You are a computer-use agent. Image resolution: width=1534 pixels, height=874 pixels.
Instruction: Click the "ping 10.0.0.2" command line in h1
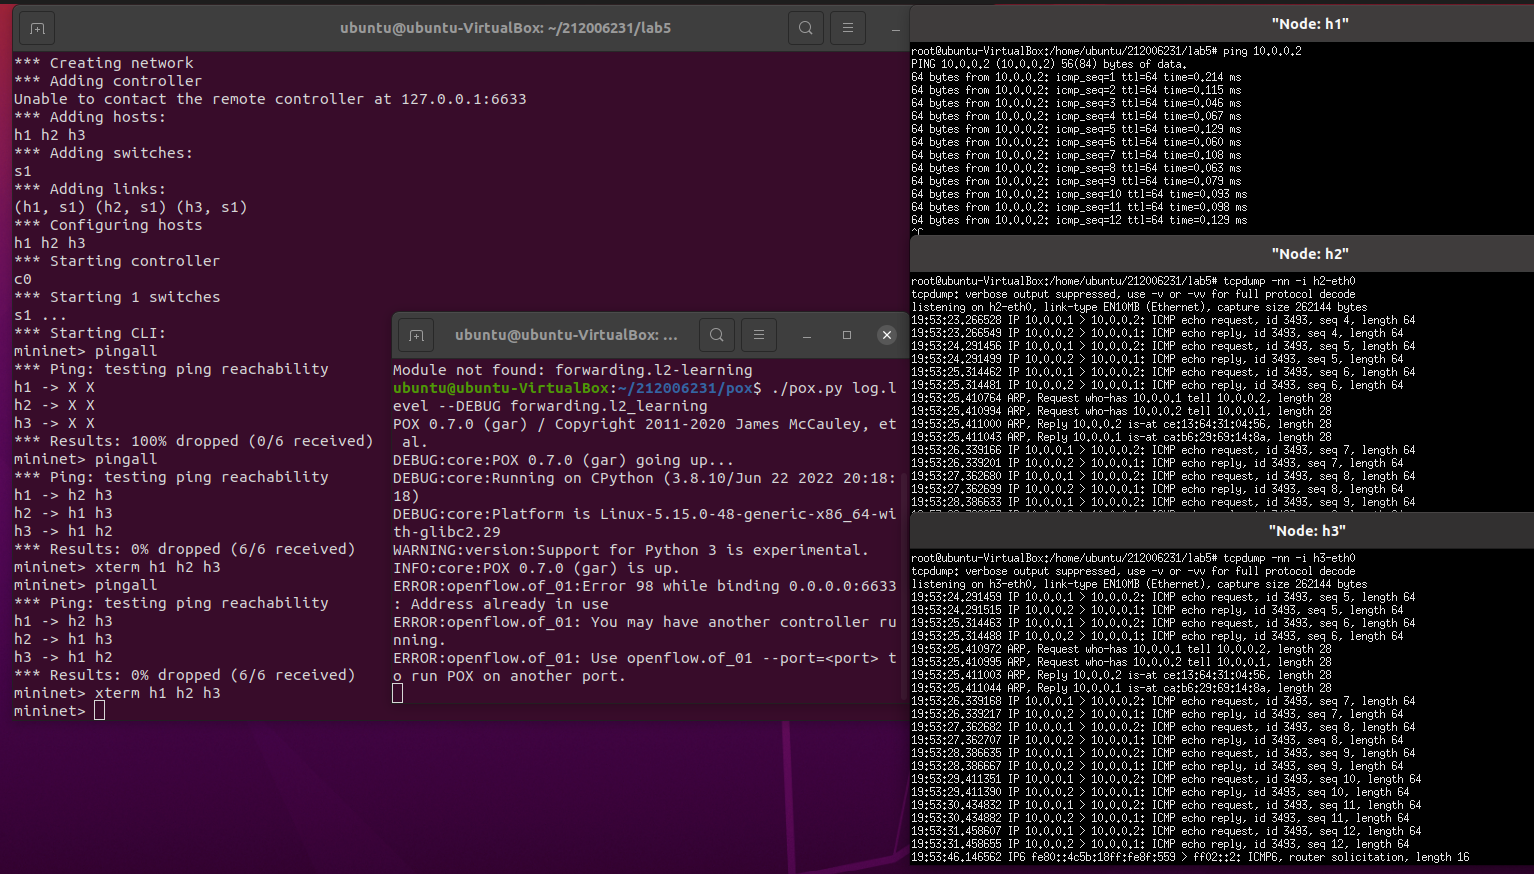click(1106, 51)
